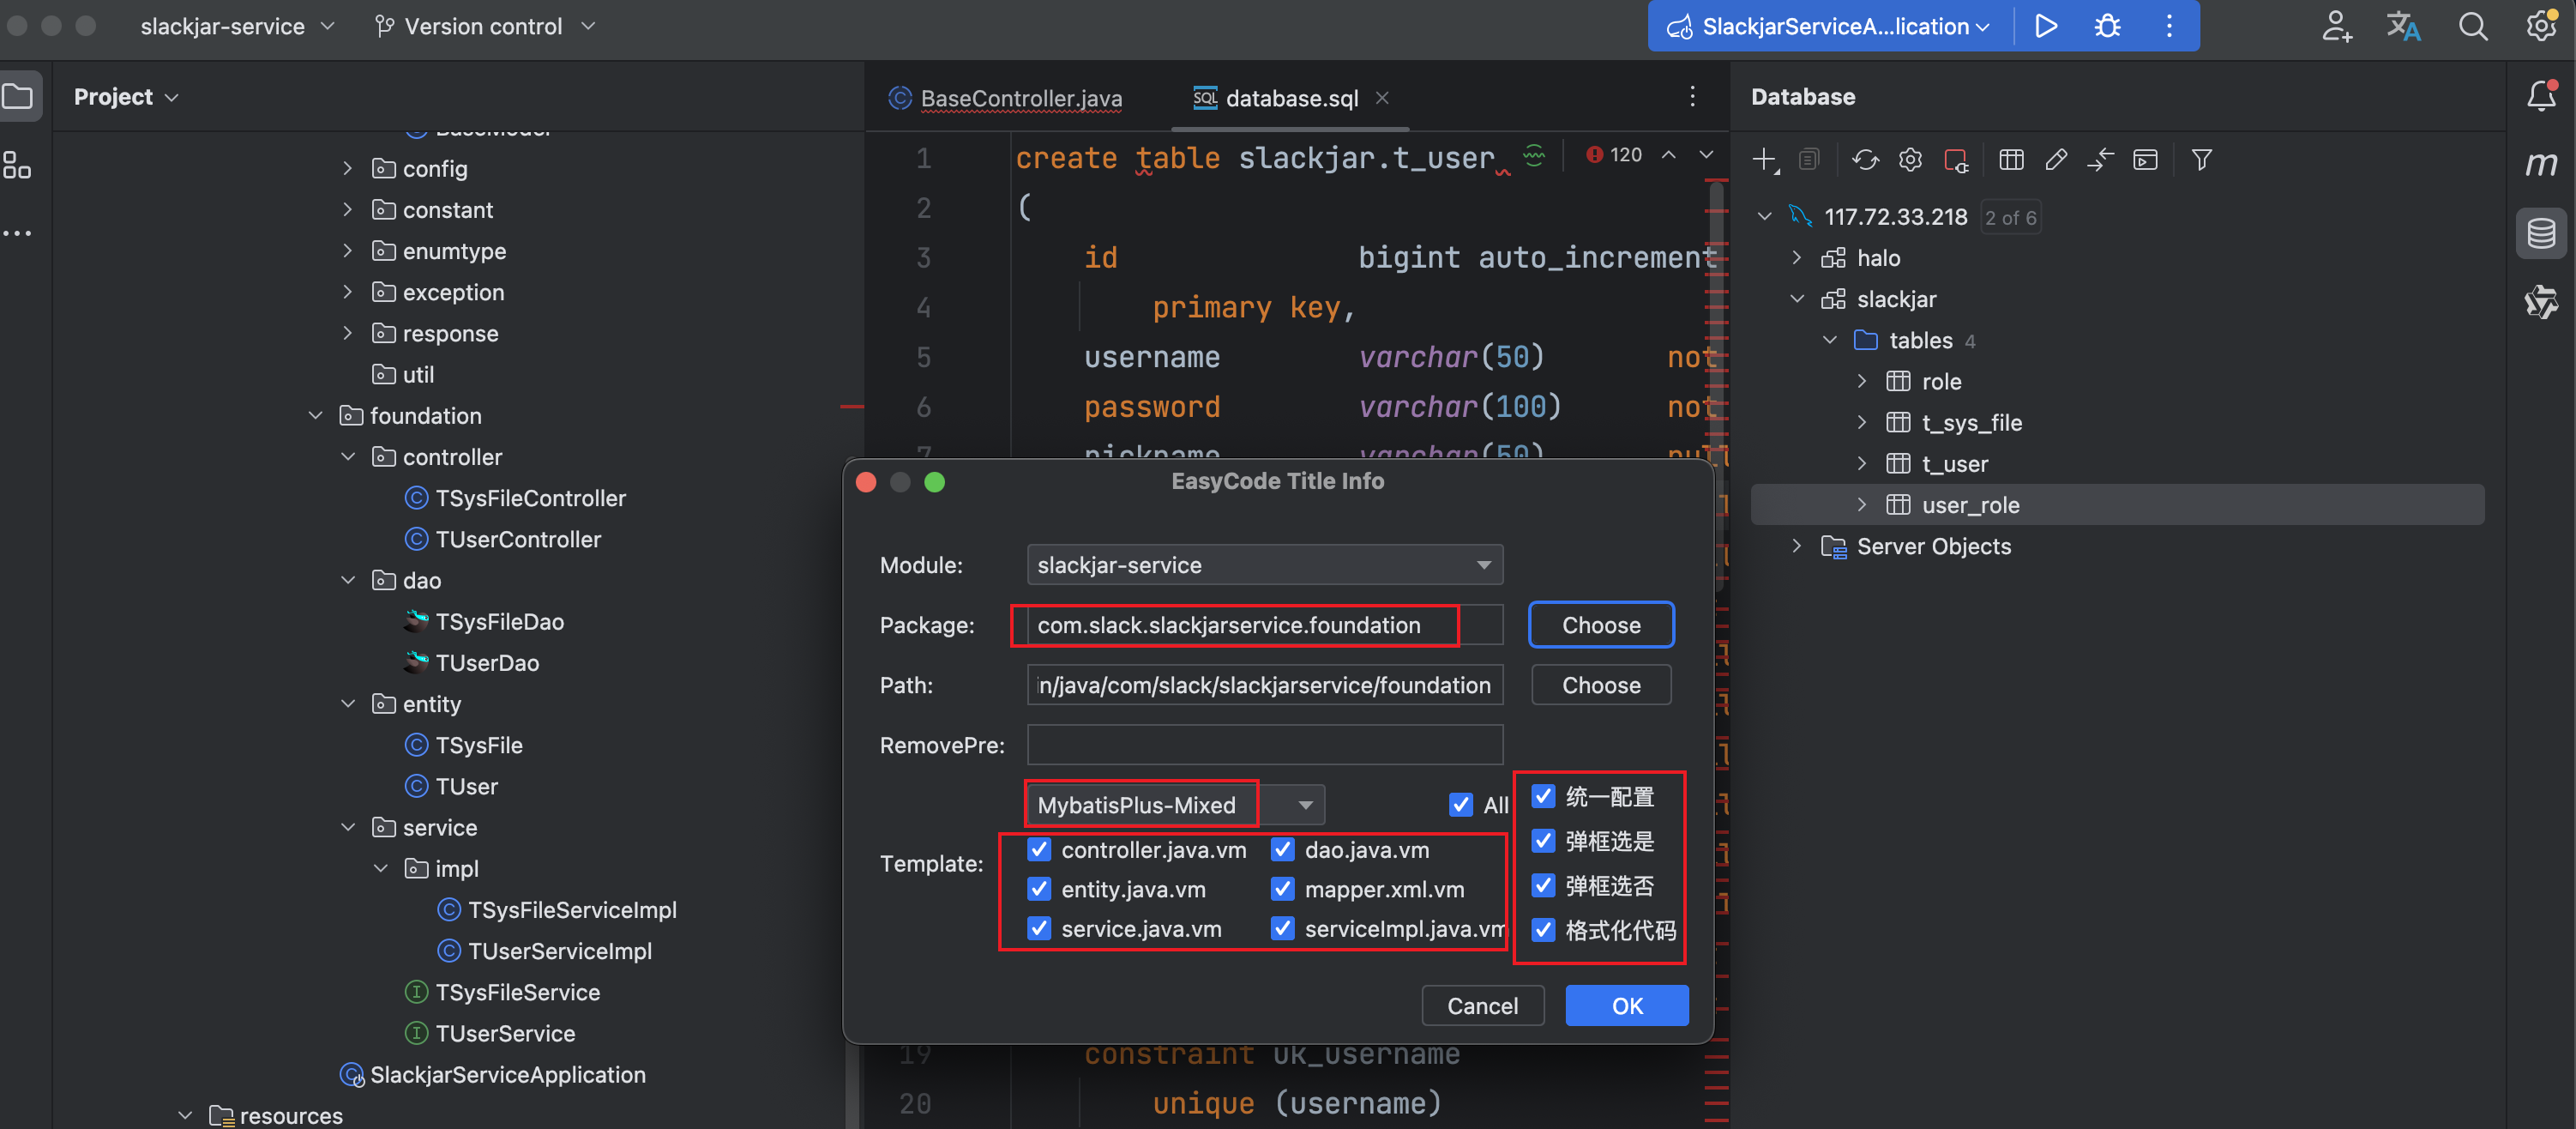Open Search Everywhere magnifier icon
The width and height of the screenshot is (2576, 1129).
click(x=2472, y=26)
